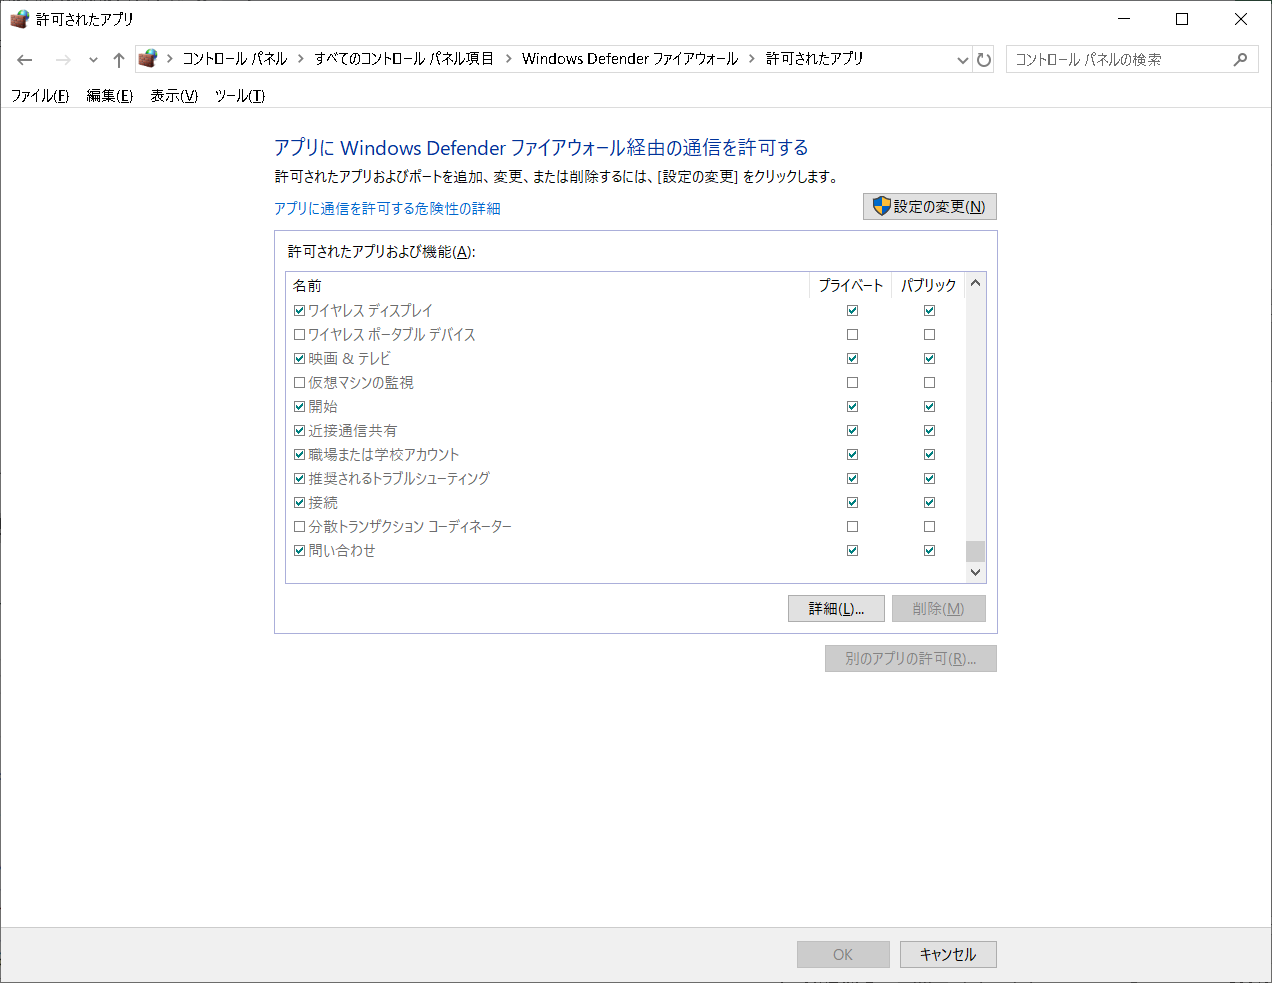Expand the chevron before コントロール パネル
This screenshot has height=983, width=1272.
(169, 59)
